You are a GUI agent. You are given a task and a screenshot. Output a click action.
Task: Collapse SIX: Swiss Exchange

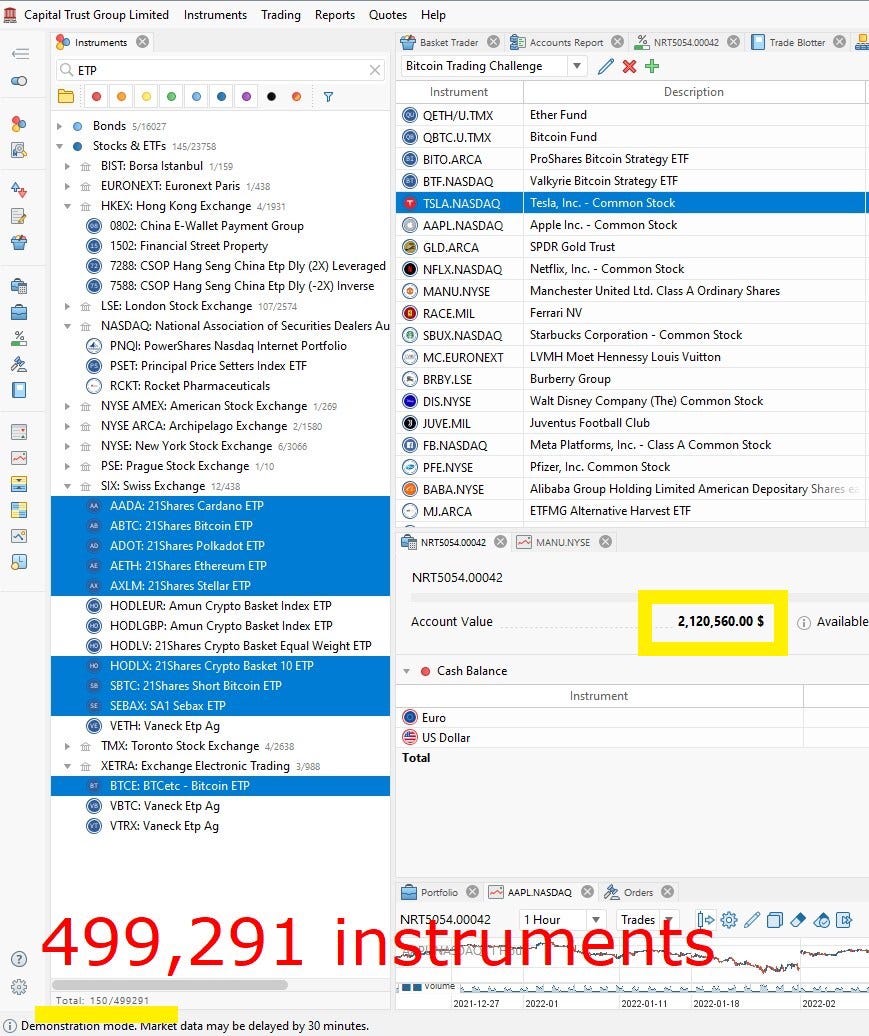tap(67, 486)
